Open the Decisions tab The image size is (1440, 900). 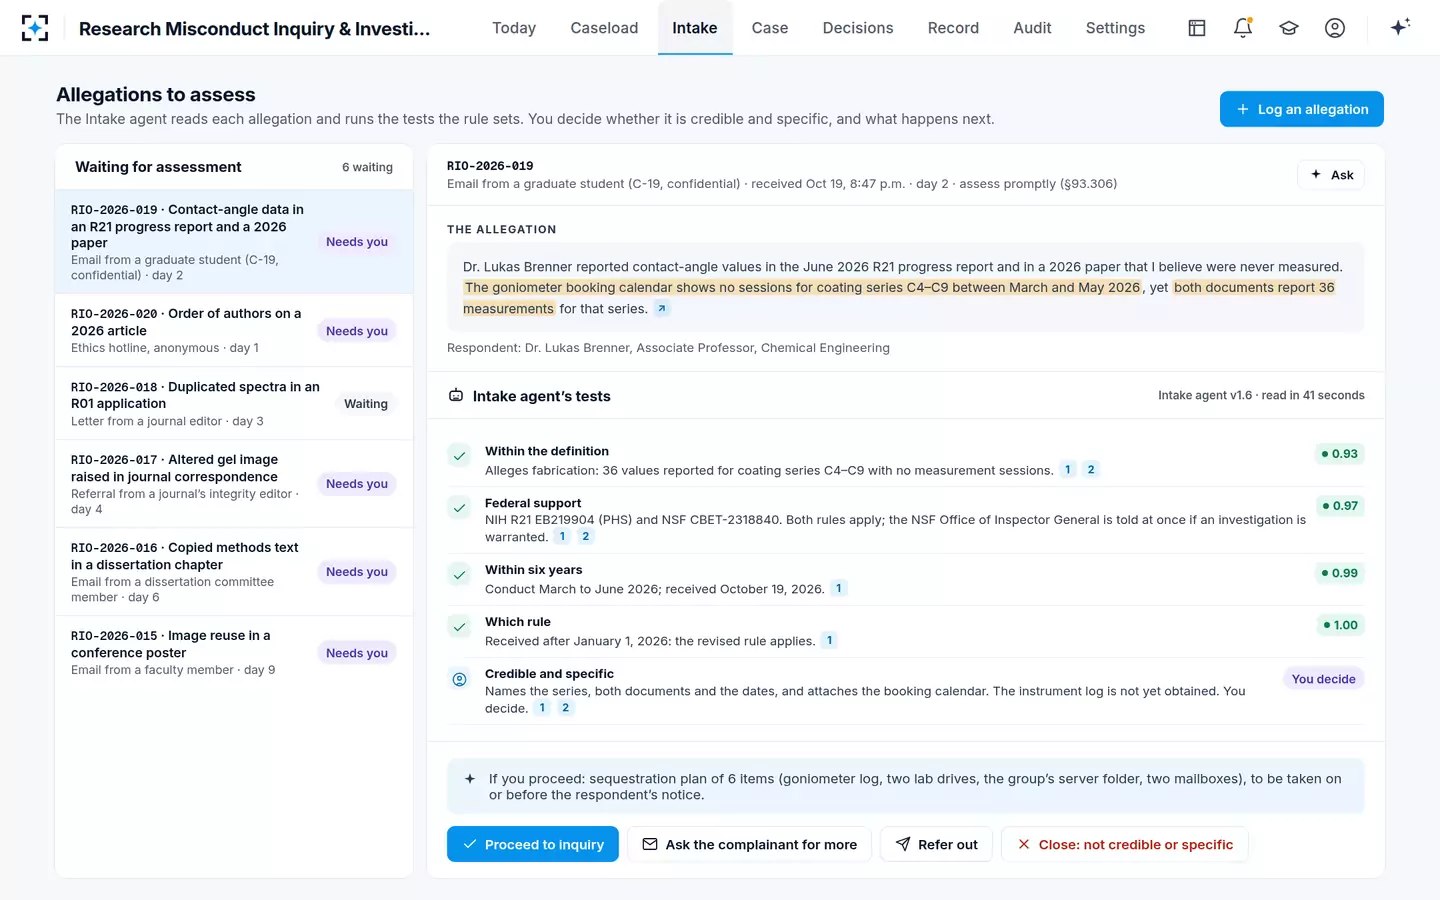click(x=858, y=28)
